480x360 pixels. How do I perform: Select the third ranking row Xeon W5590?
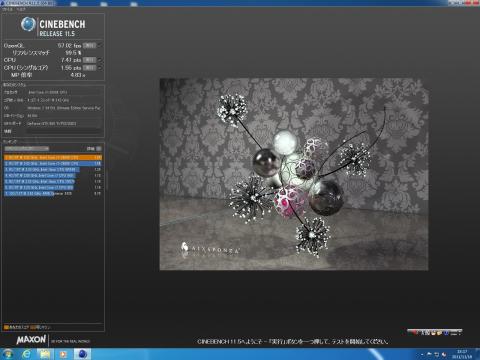(x=53, y=170)
